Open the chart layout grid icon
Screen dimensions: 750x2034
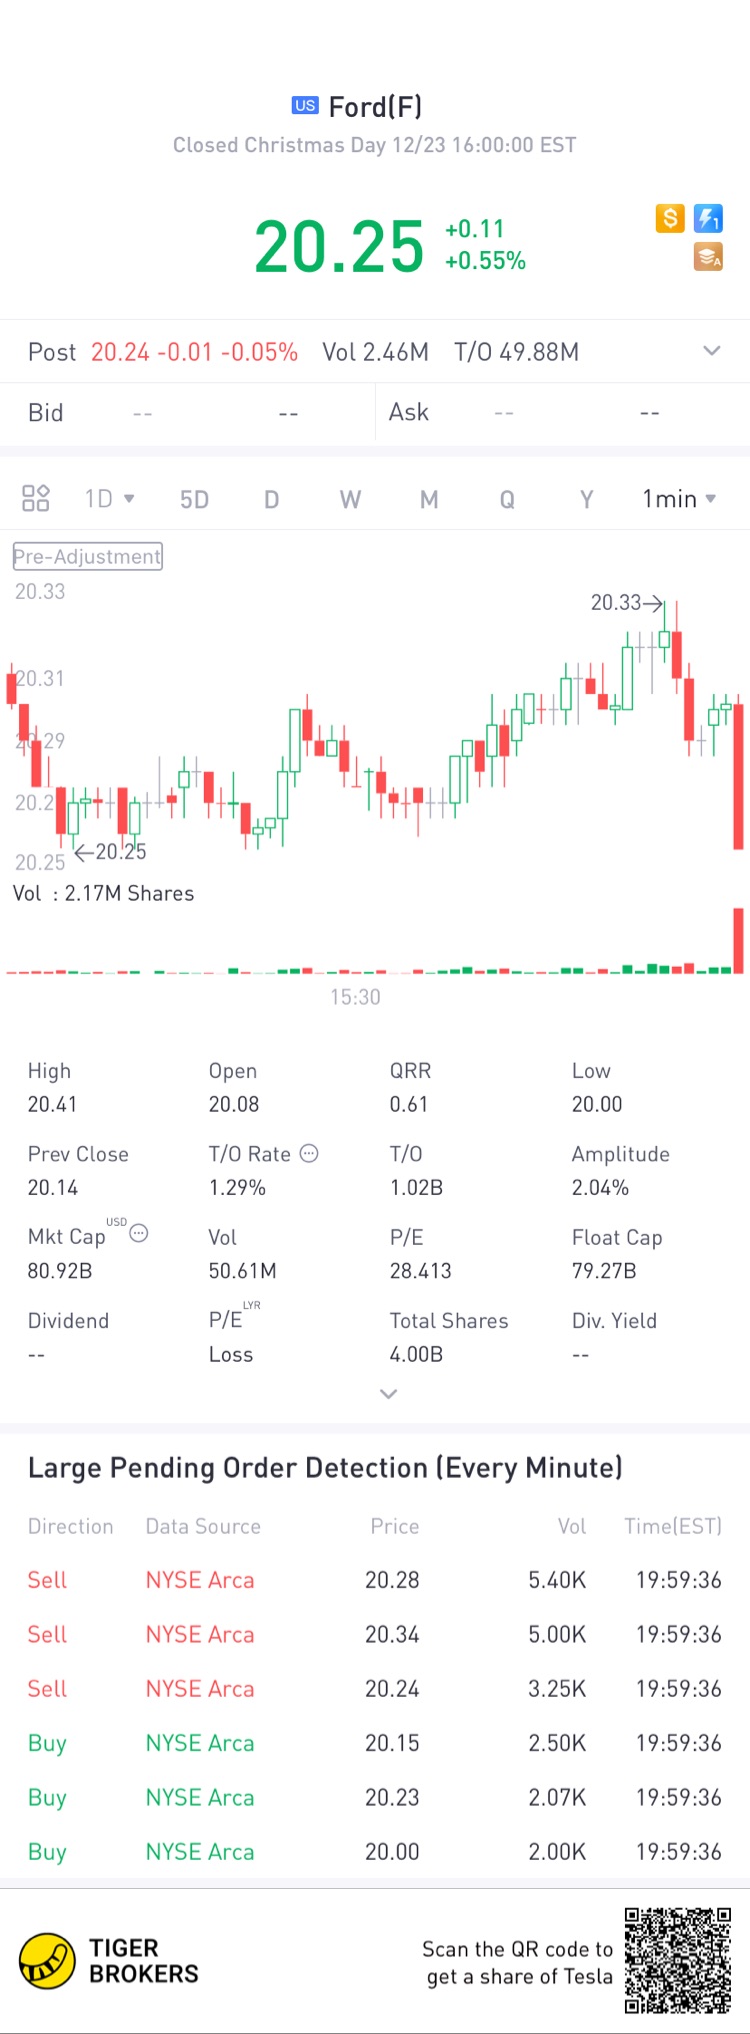[36, 498]
